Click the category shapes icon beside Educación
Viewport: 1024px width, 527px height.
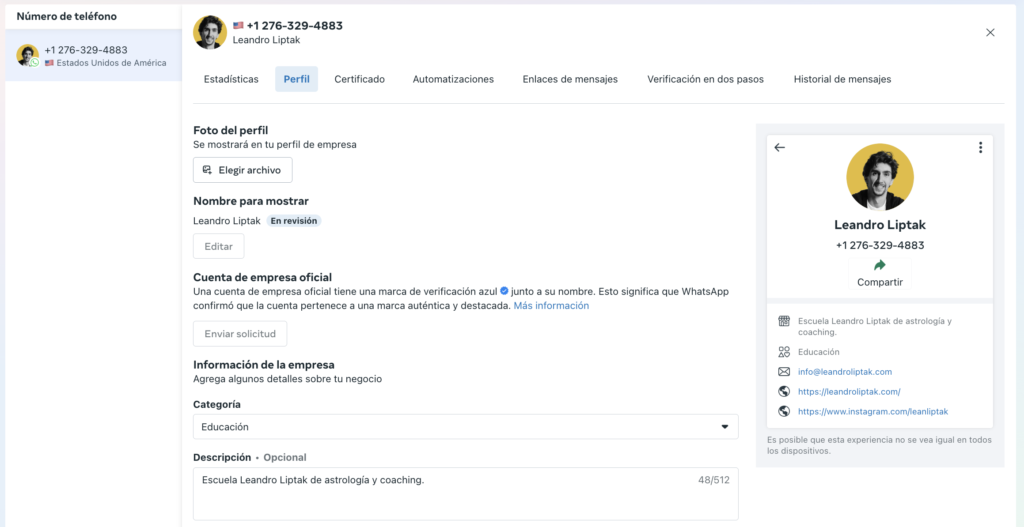coord(784,352)
